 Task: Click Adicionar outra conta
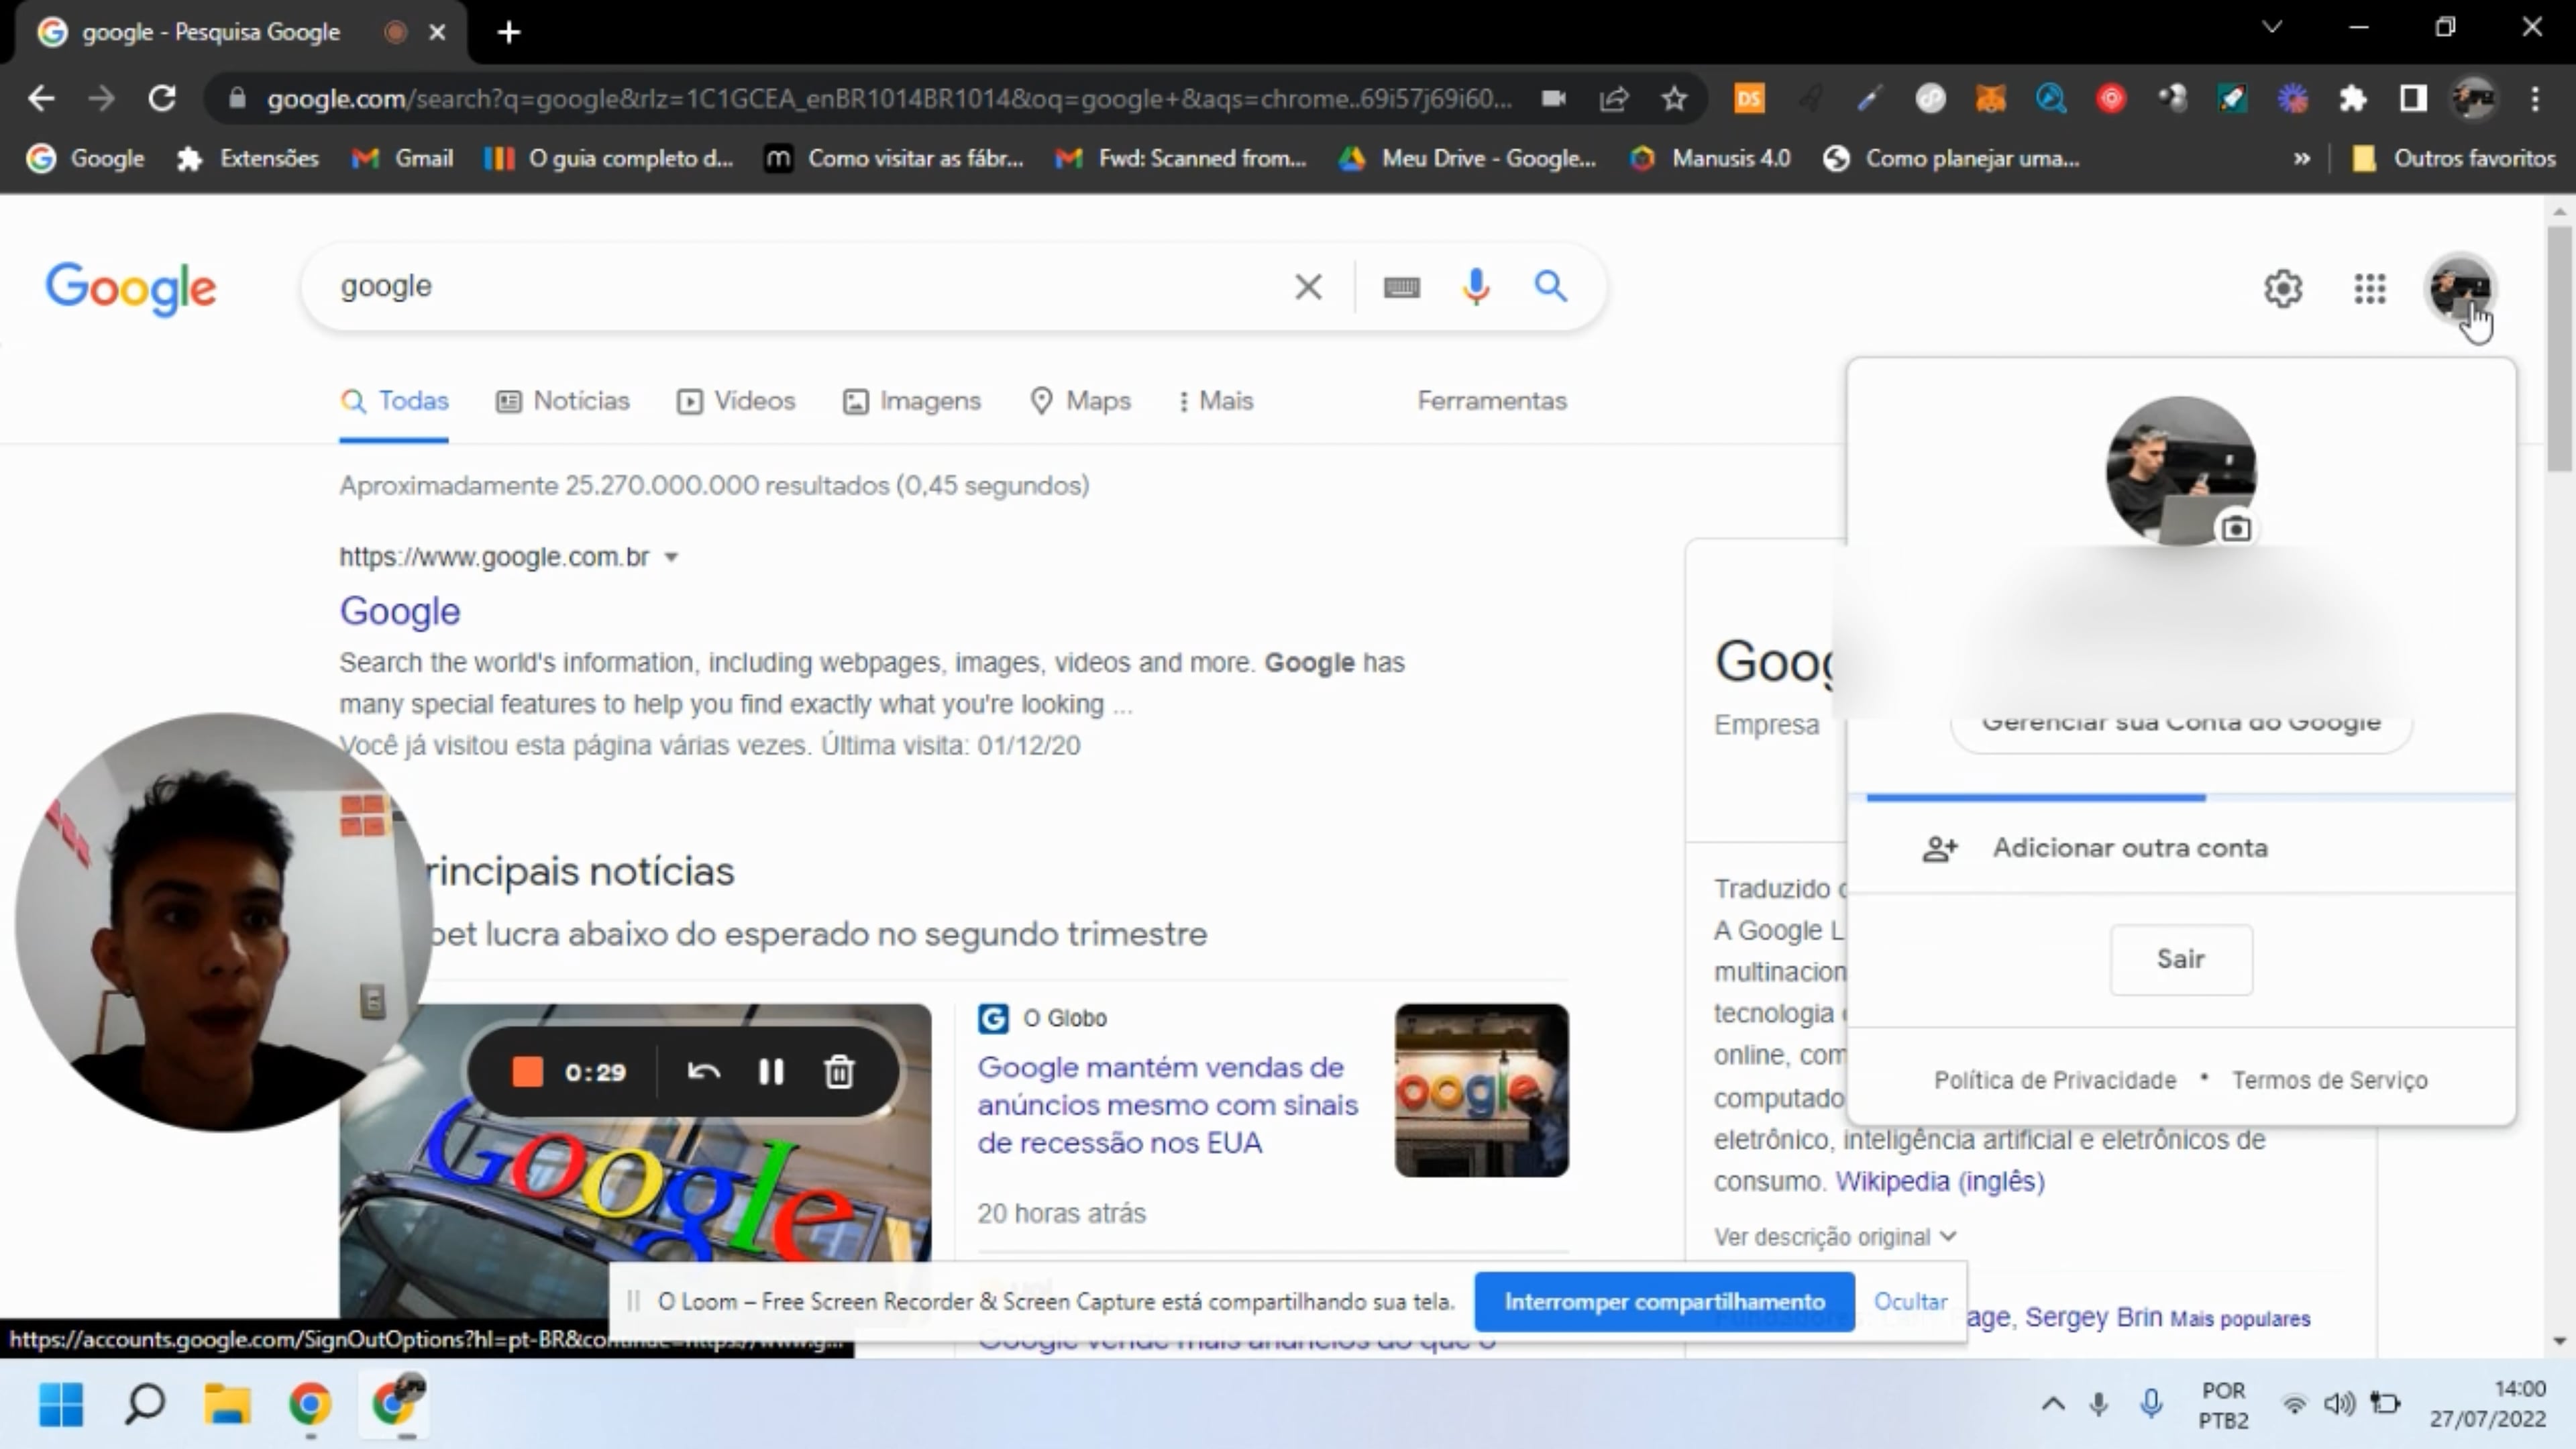pos(2181,848)
